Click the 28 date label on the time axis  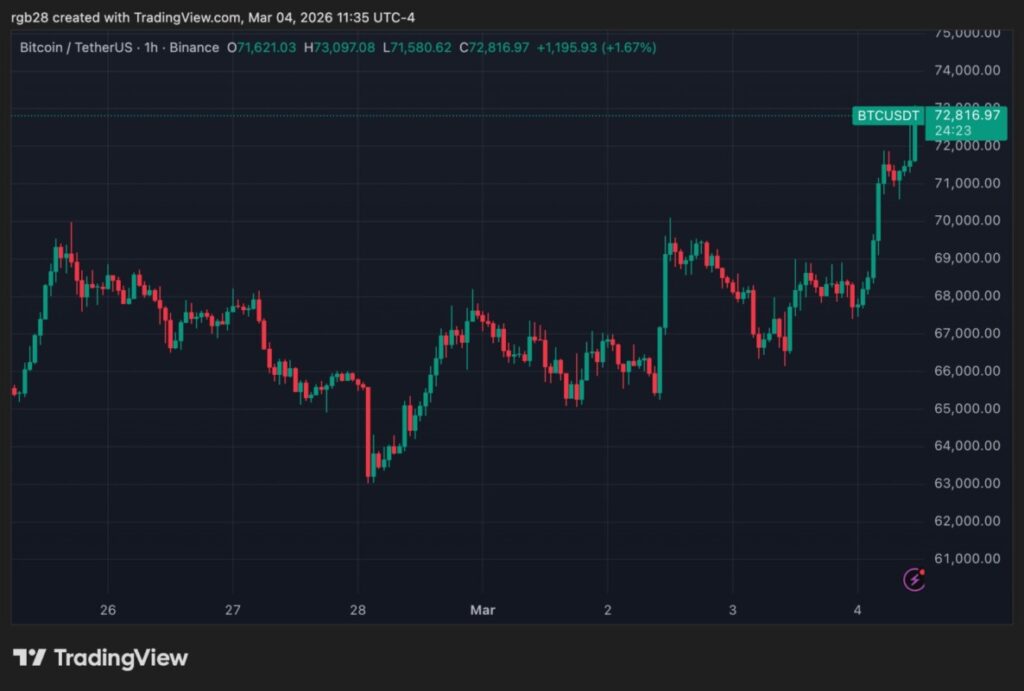pyautogui.click(x=358, y=609)
